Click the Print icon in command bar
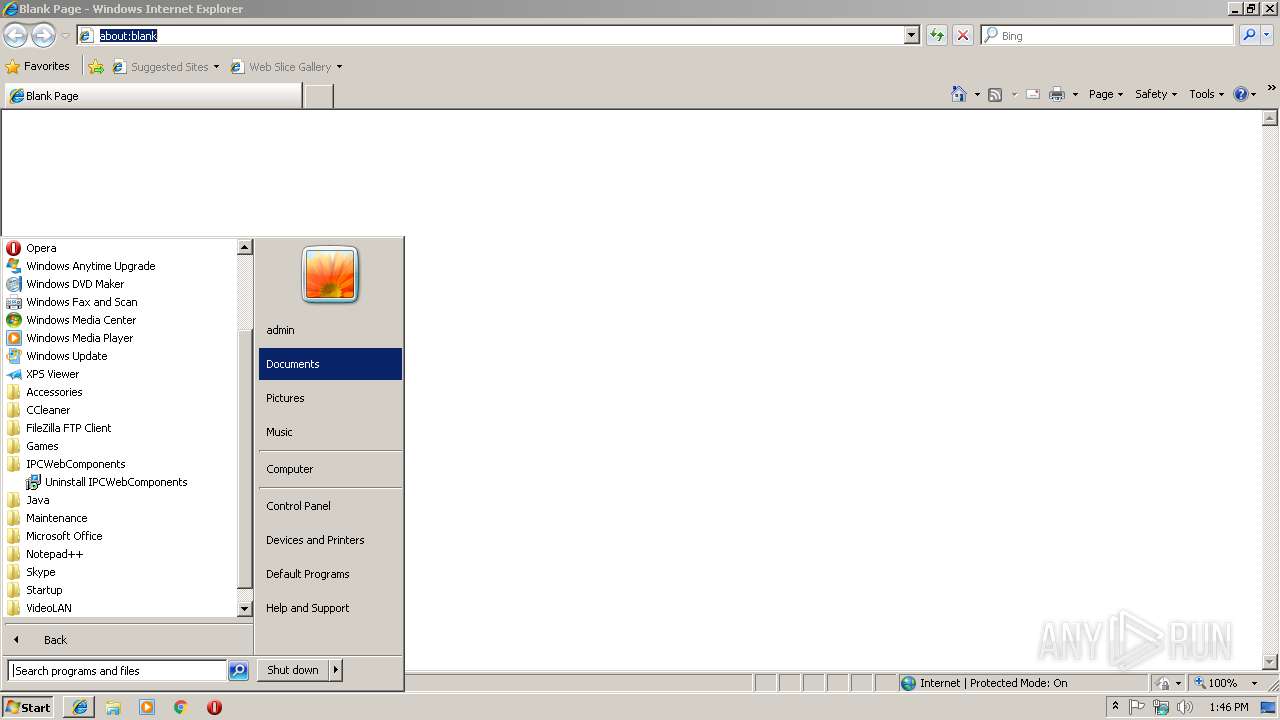The width and height of the screenshot is (1280, 720). pos(1057,94)
